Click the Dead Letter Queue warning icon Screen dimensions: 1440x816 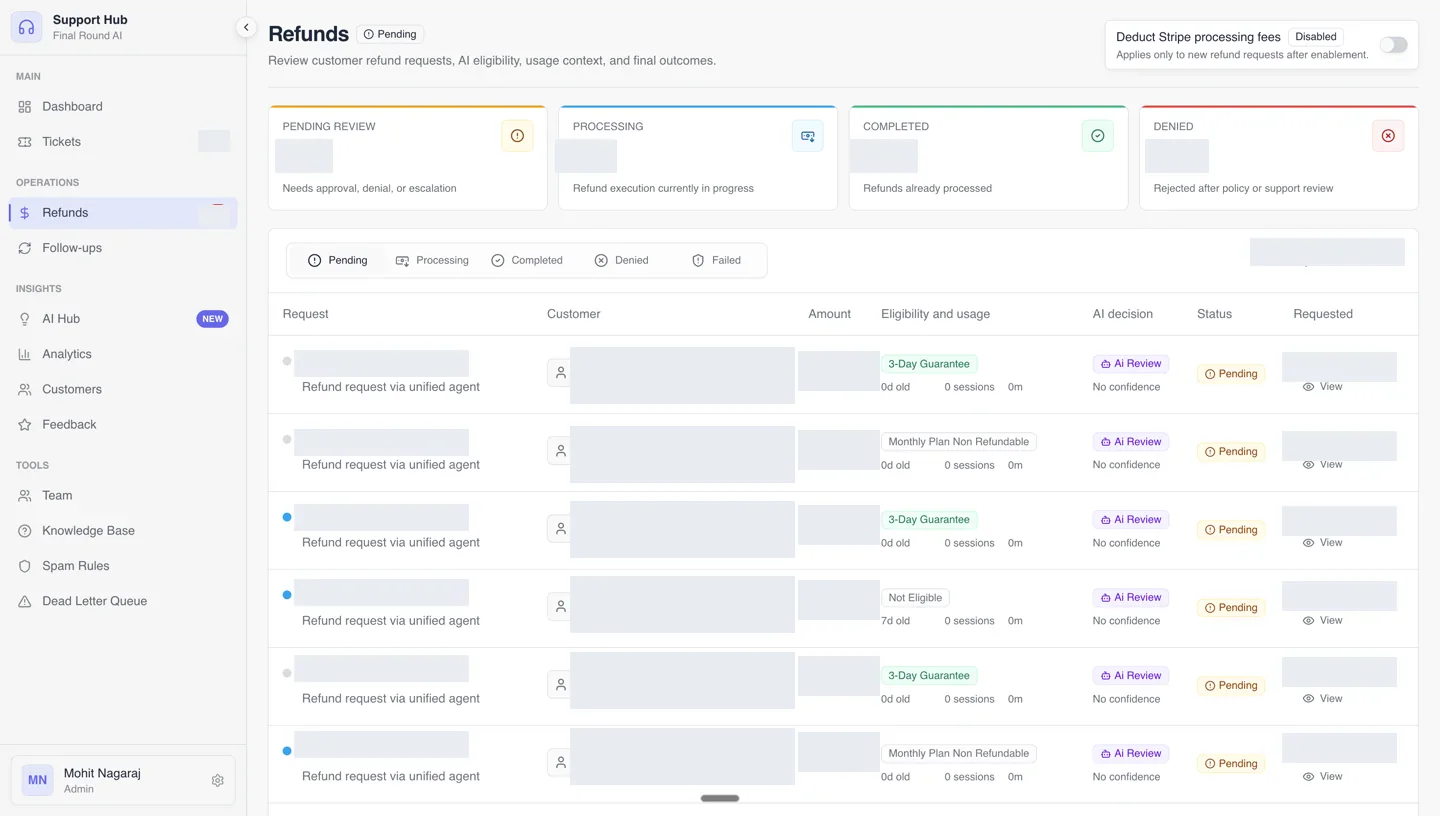25,602
